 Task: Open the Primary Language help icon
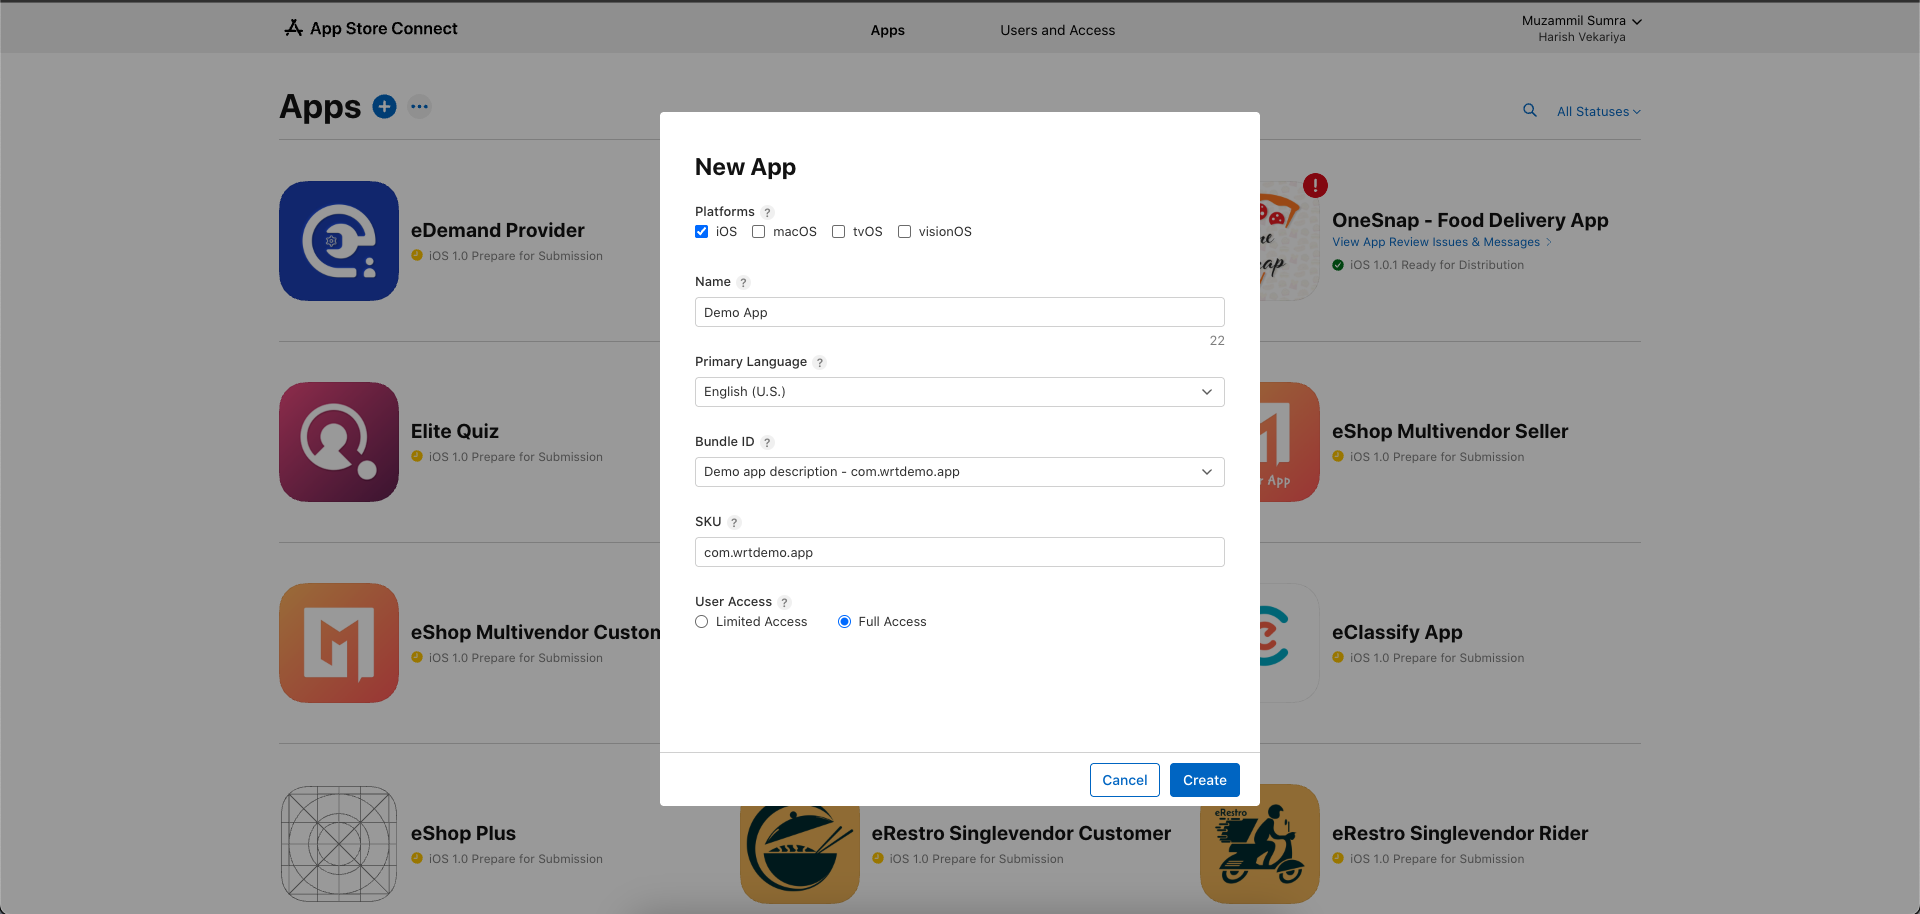point(819,362)
